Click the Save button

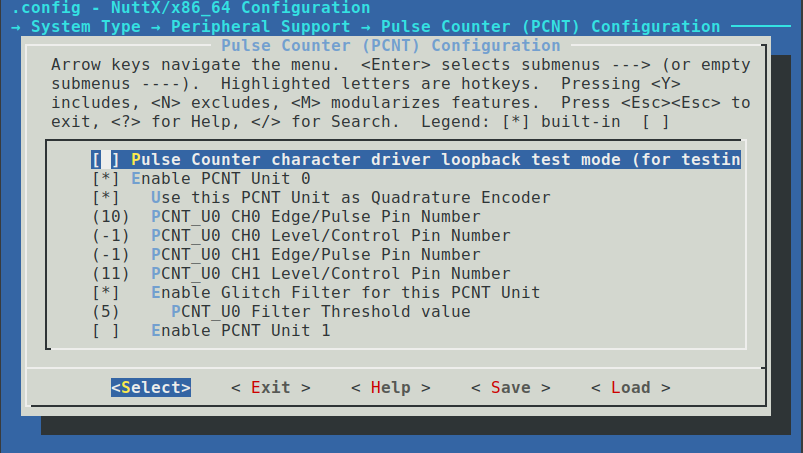[x=510, y=388]
